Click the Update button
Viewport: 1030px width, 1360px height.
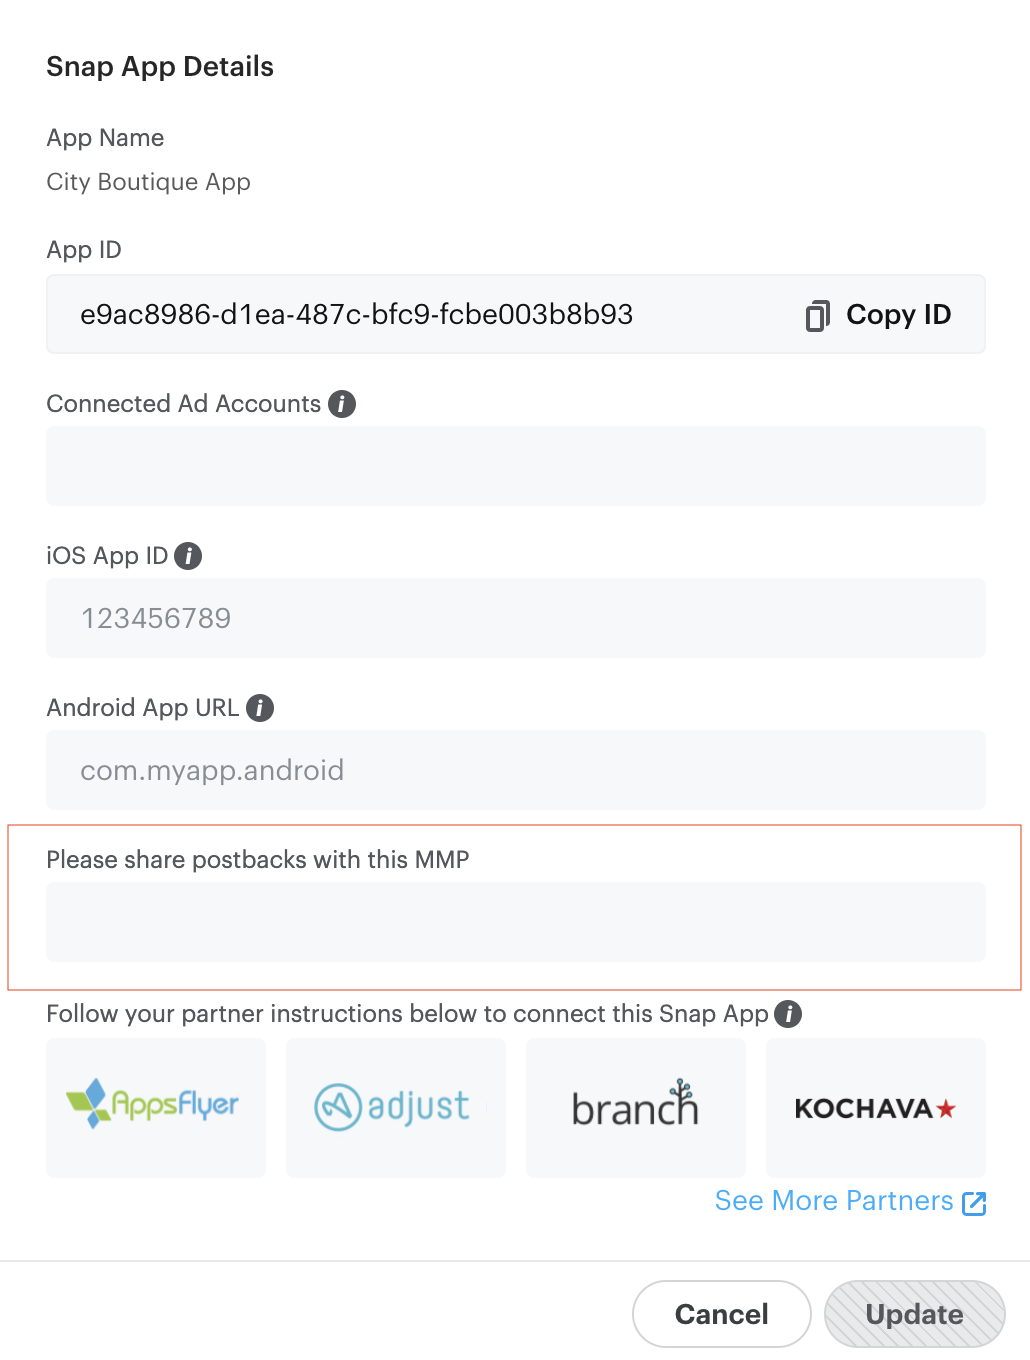pyautogui.click(x=913, y=1314)
